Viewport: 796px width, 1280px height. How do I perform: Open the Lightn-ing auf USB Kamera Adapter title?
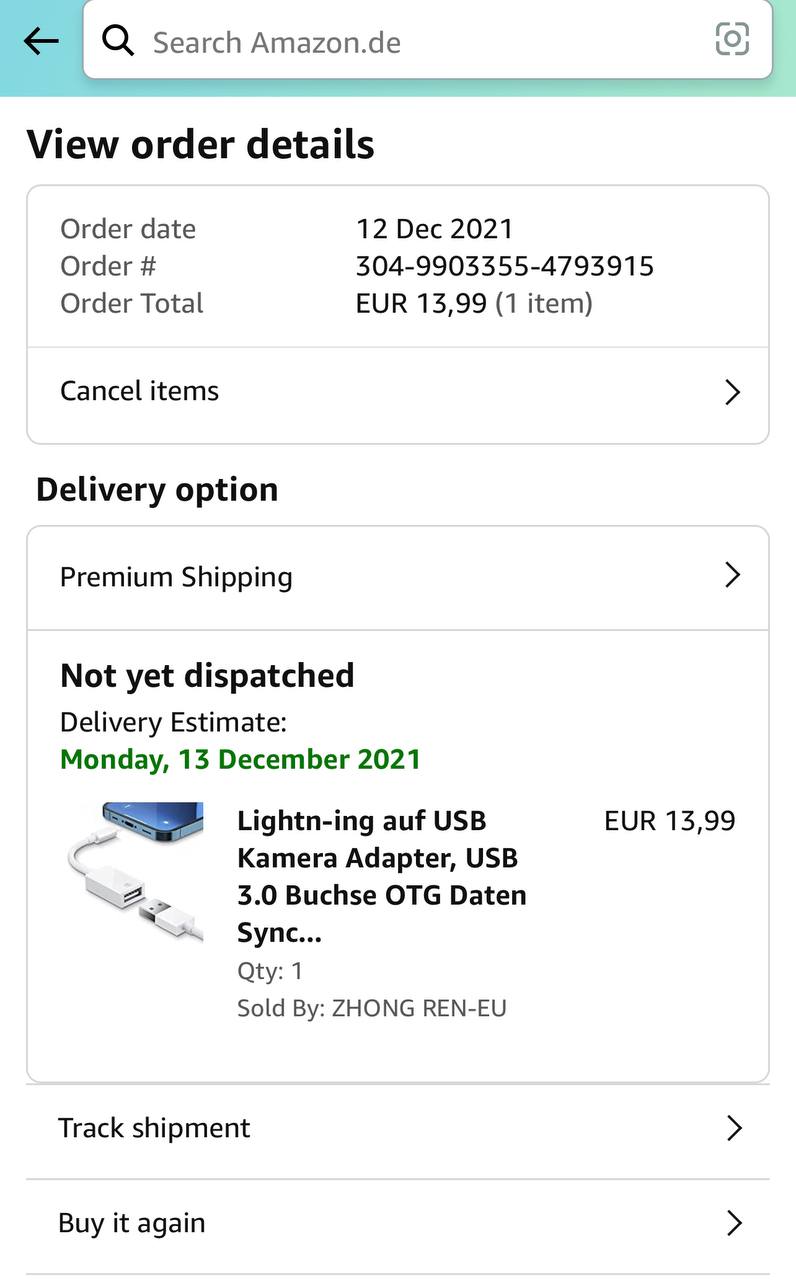pyautogui.click(x=382, y=876)
